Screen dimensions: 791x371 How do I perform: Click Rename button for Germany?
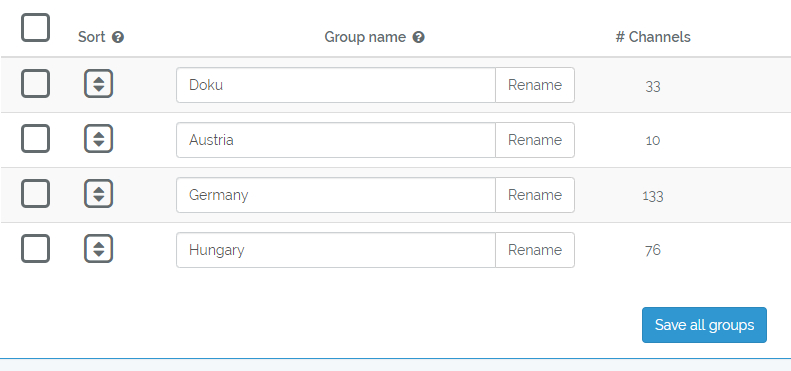pyautogui.click(x=535, y=195)
